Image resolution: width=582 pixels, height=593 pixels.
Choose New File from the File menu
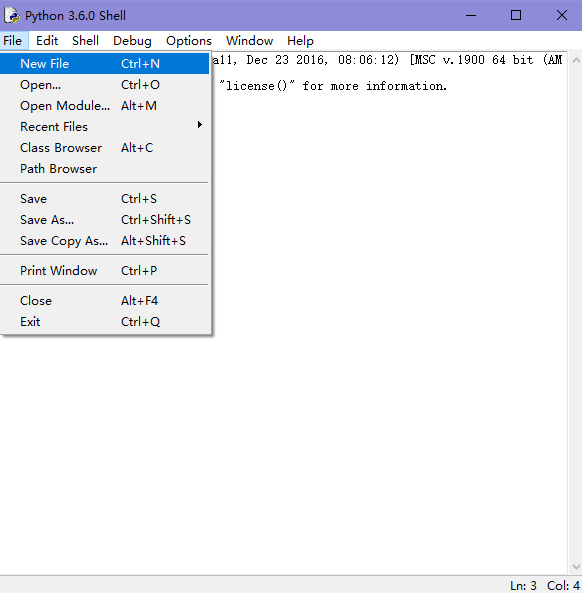pos(104,64)
